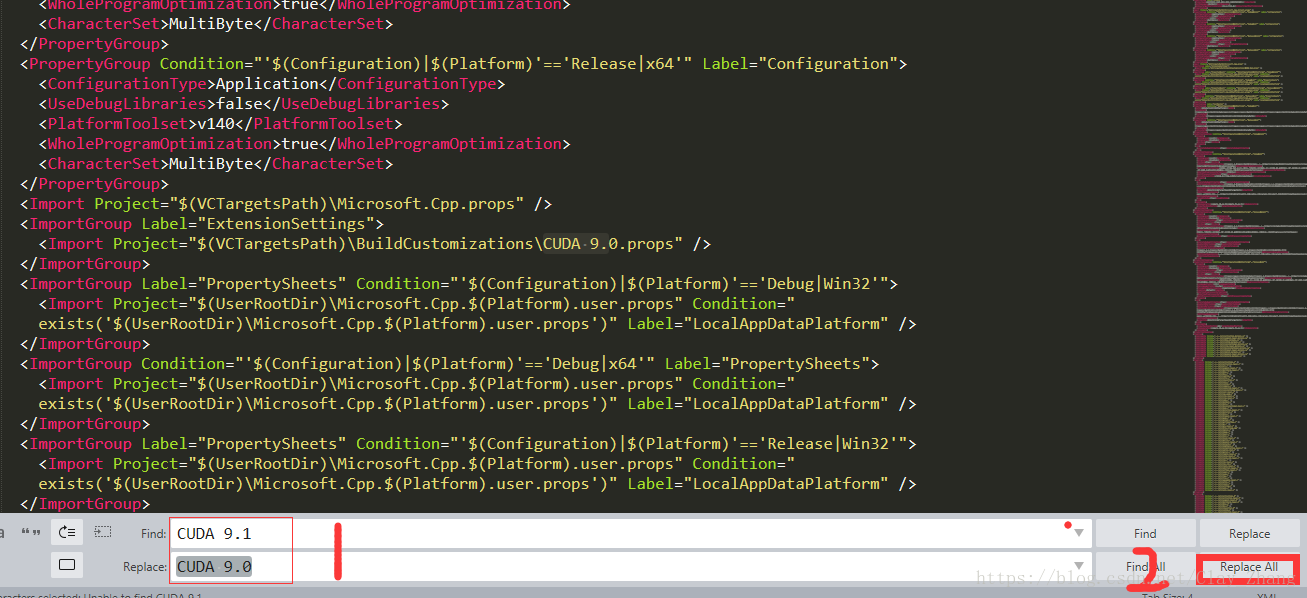
Task: Click the Release|Win32 ImportGroup line
Action: point(468,443)
